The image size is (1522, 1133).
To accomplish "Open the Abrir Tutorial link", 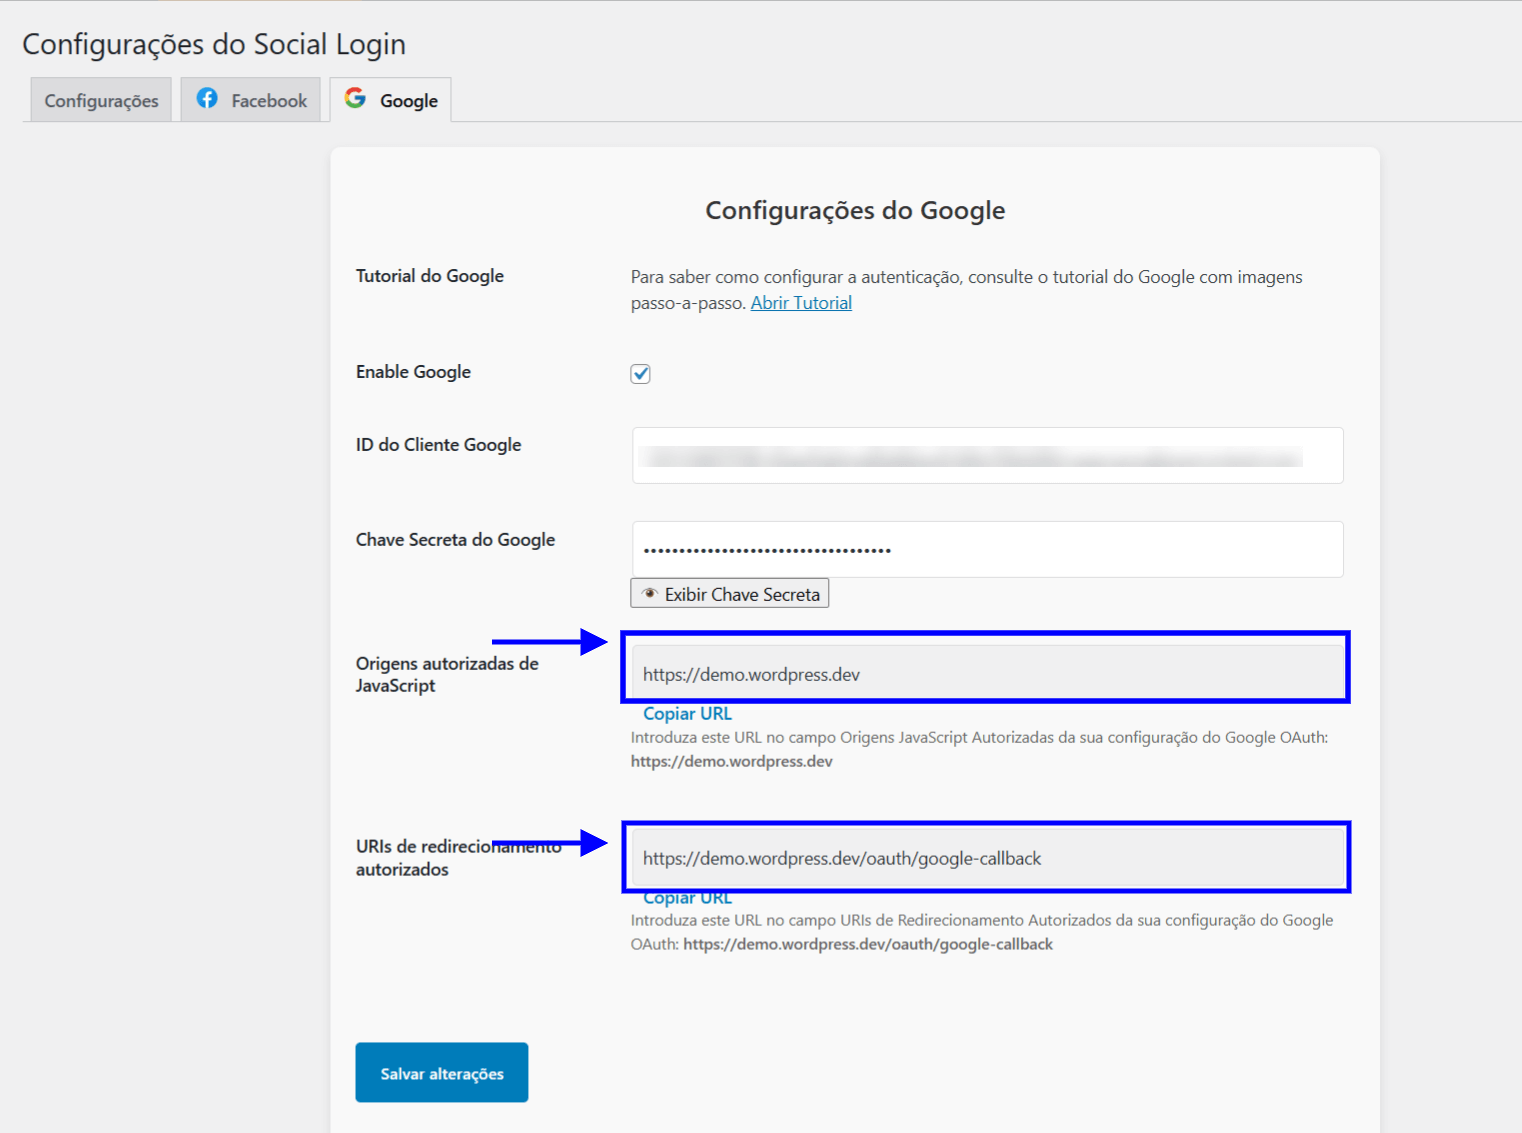I will (x=801, y=303).
